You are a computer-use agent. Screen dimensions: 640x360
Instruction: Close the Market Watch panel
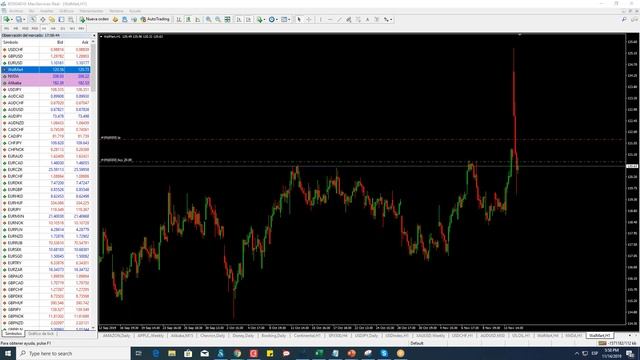pyautogui.click(x=94, y=36)
